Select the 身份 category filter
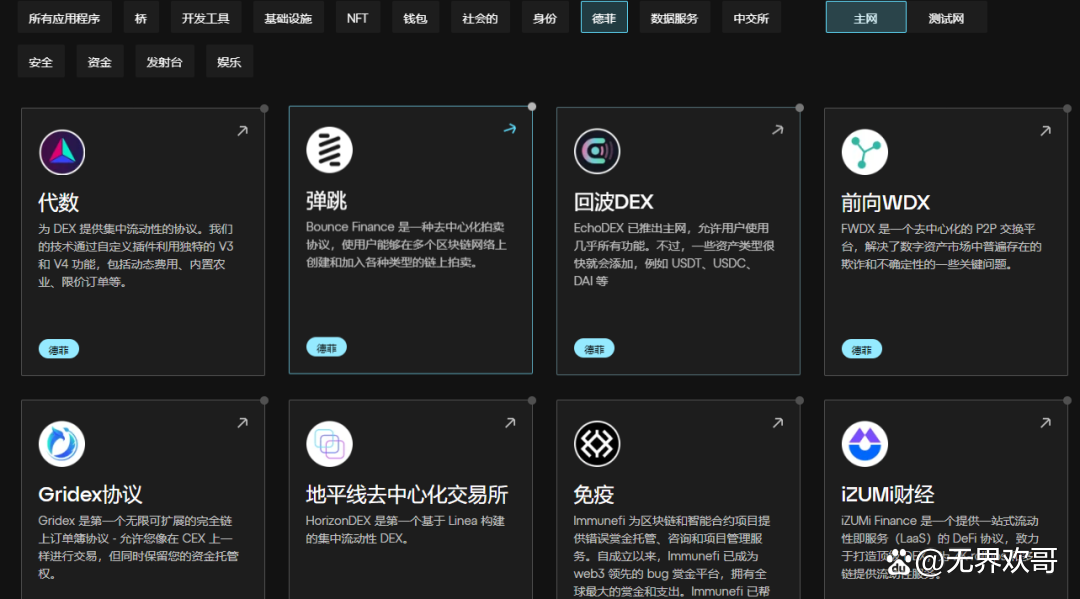Viewport: 1080px width, 599px height. 545,18
